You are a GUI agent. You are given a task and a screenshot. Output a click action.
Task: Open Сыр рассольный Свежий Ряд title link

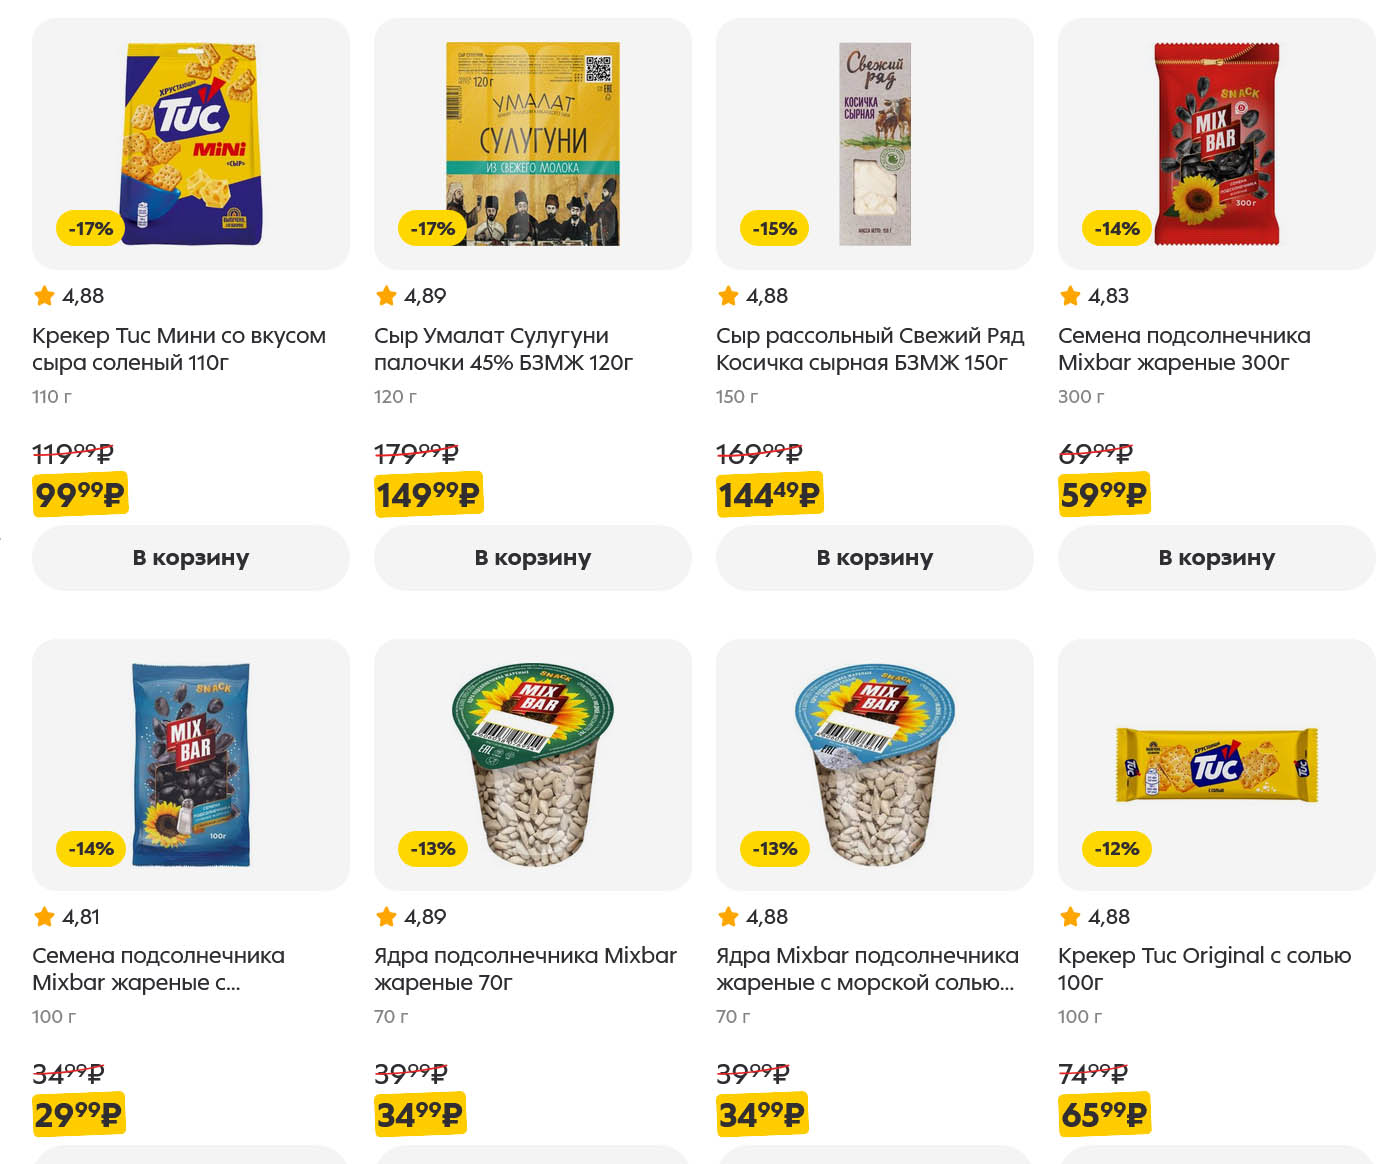(x=870, y=349)
